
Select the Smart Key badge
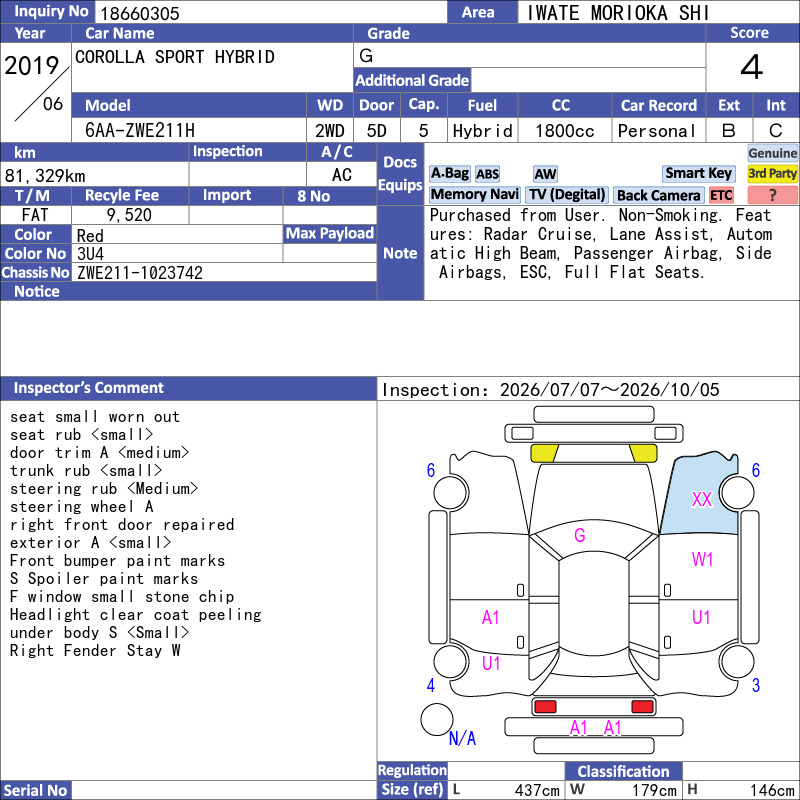point(698,173)
